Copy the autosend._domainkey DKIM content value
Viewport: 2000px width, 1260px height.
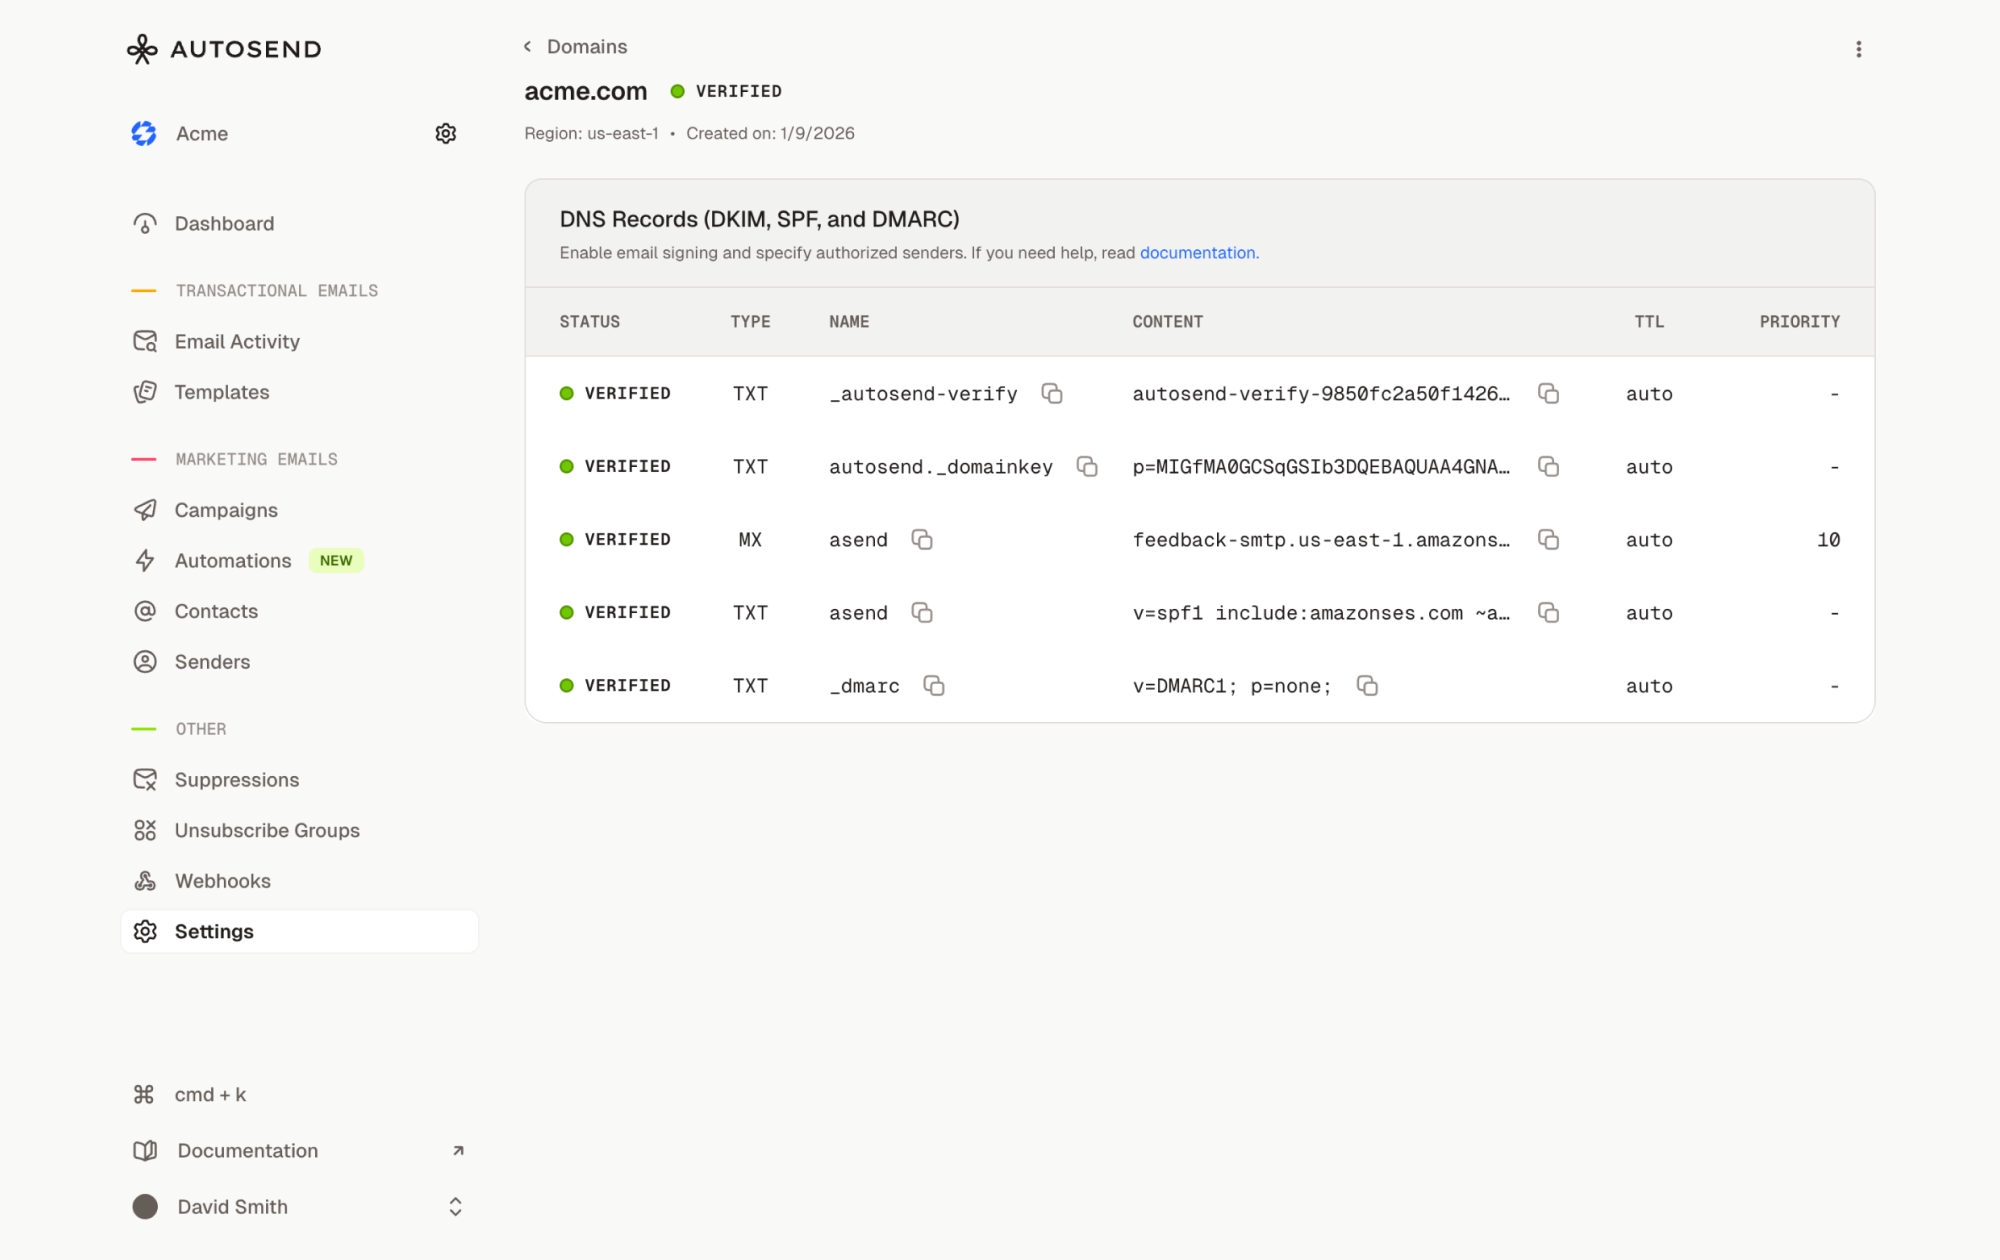[x=1548, y=466]
